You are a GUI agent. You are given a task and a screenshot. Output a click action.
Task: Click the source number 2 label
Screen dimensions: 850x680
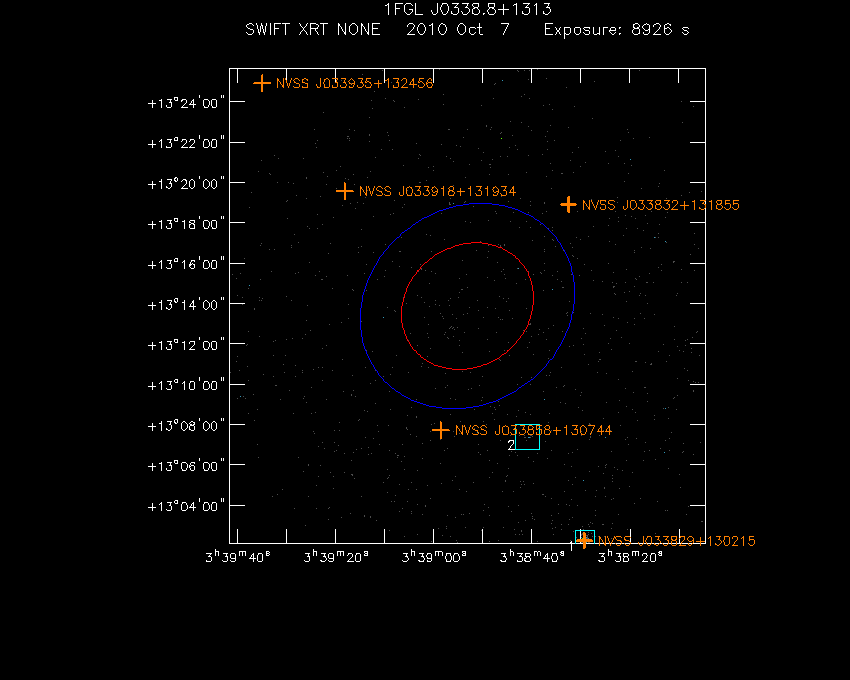(x=511, y=445)
